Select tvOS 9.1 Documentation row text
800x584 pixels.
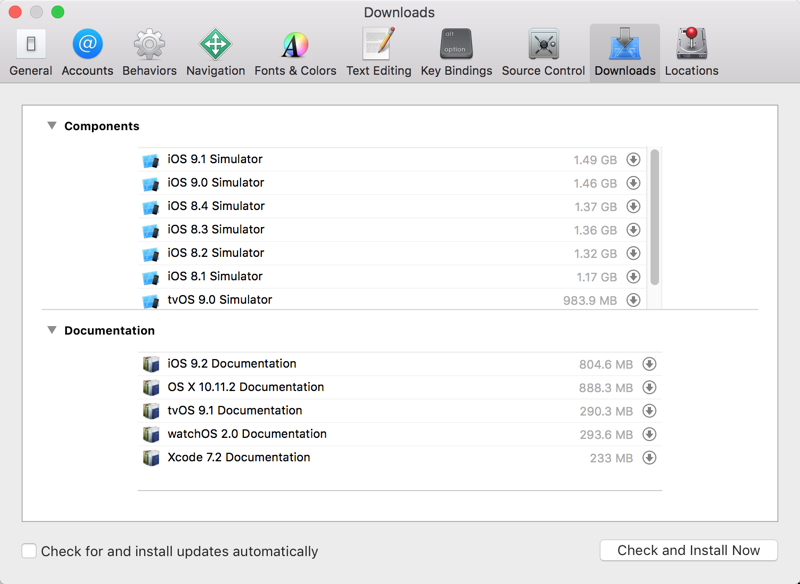tap(235, 411)
